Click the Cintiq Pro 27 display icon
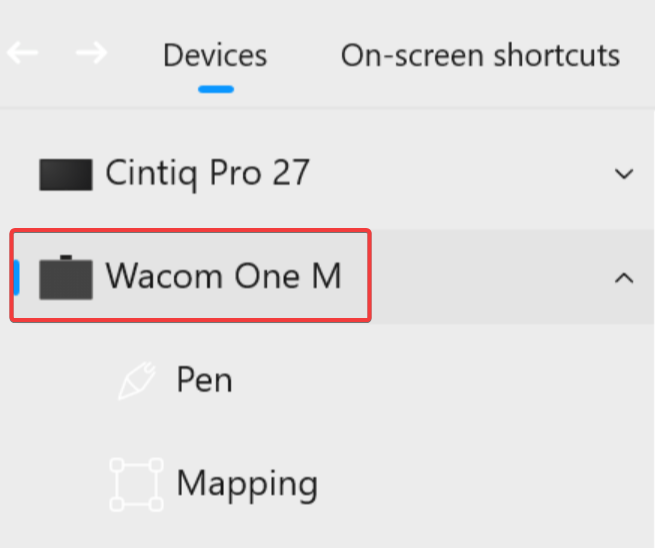The width and height of the screenshot is (655, 548). (x=65, y=175)
